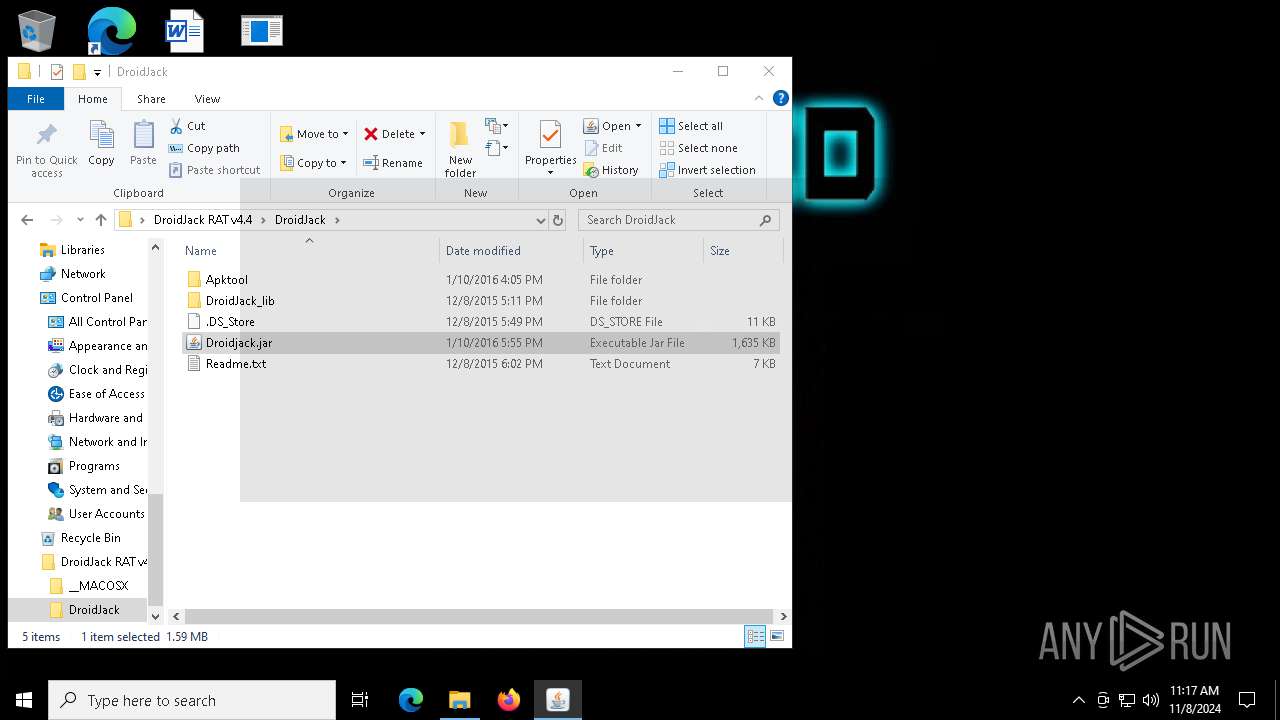1280x720 pixels.
Task: Open the Copy to dropdown
Action: click(313, 163)
